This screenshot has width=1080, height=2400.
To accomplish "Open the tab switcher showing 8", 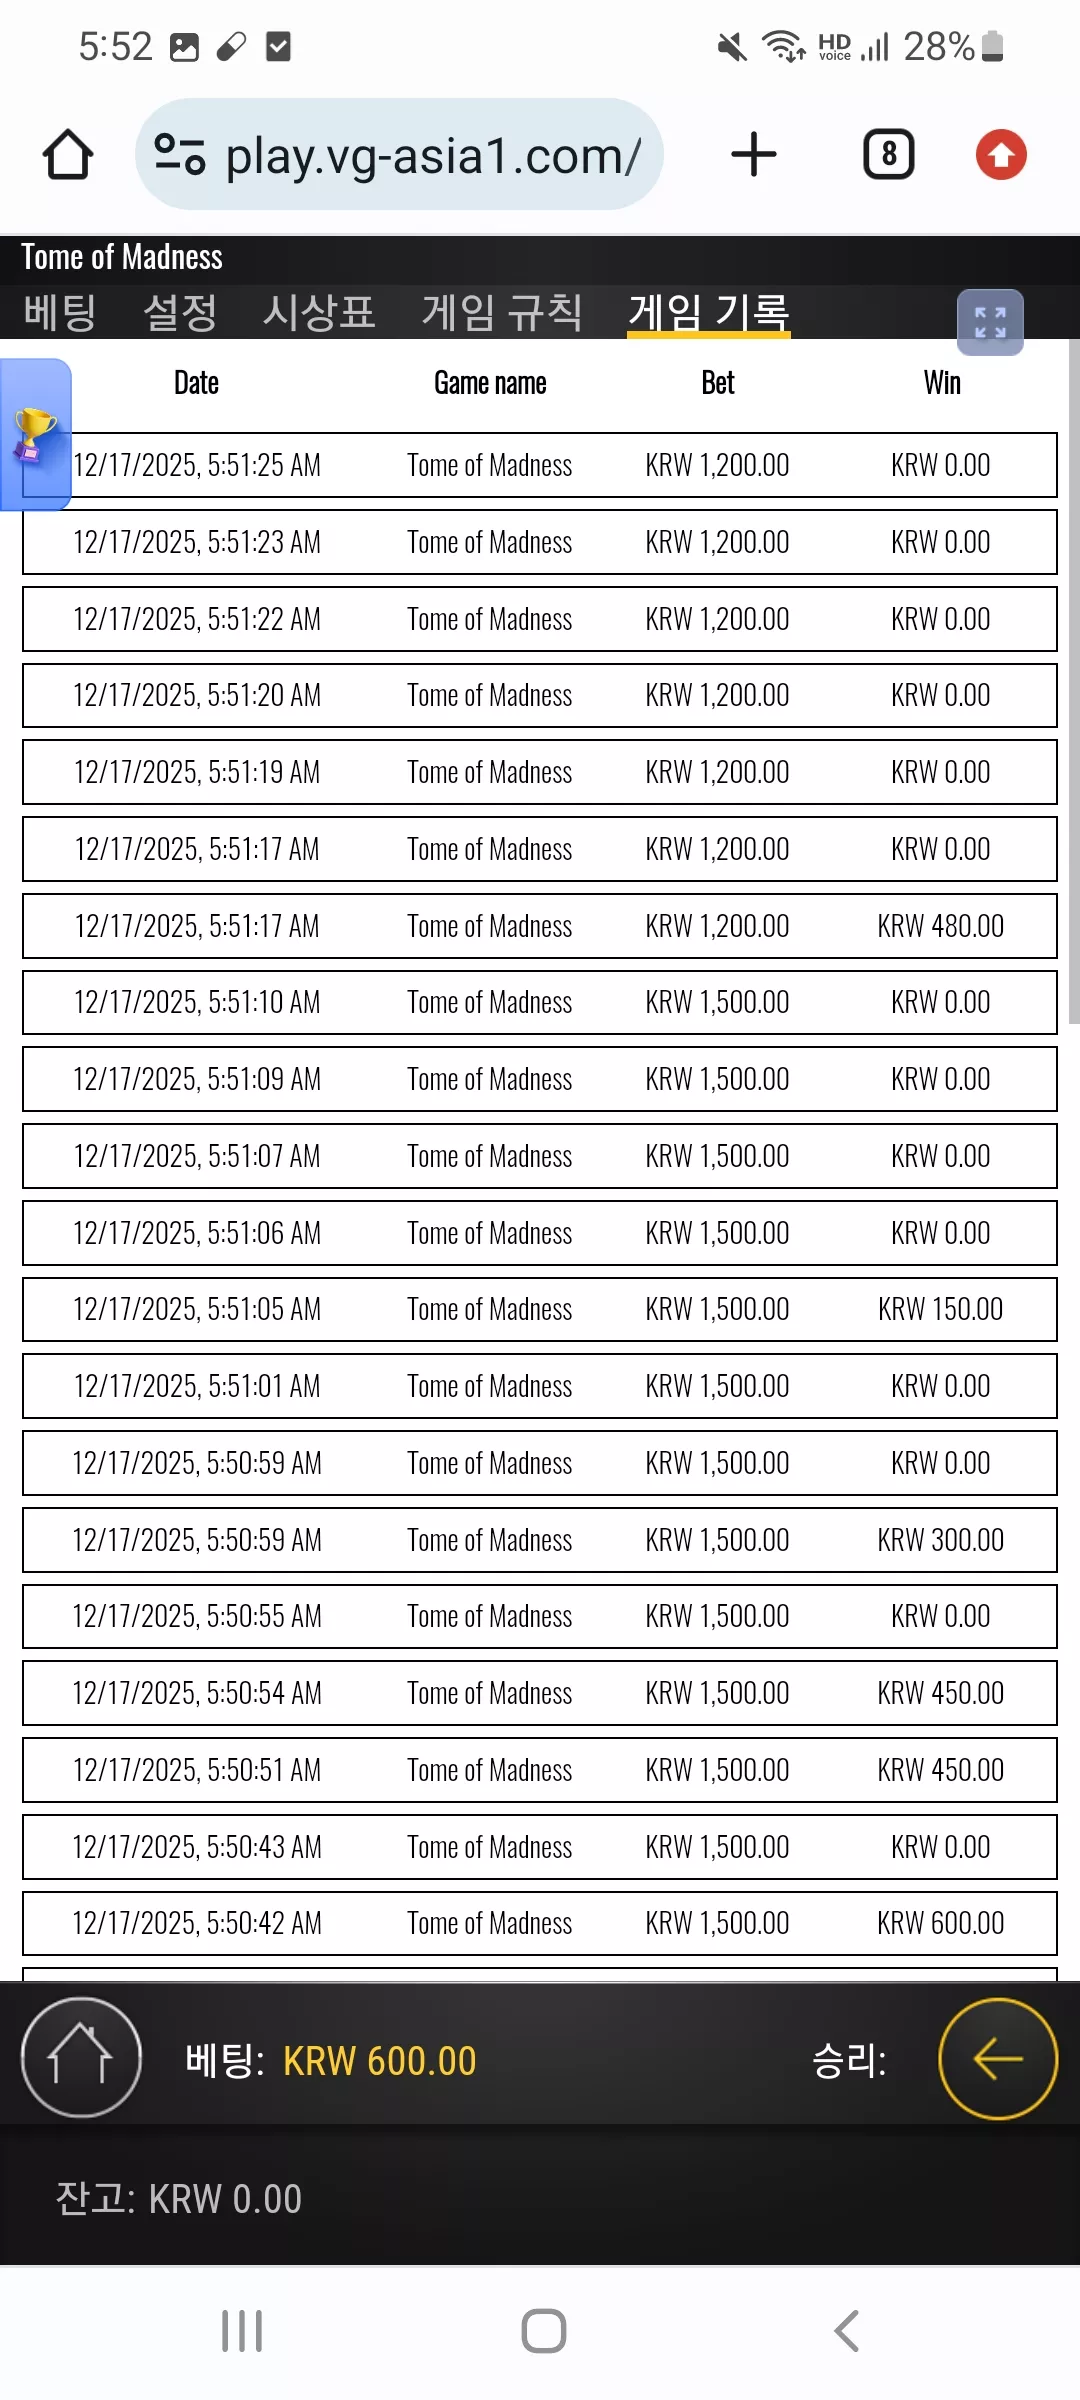I will coord(888,155).
